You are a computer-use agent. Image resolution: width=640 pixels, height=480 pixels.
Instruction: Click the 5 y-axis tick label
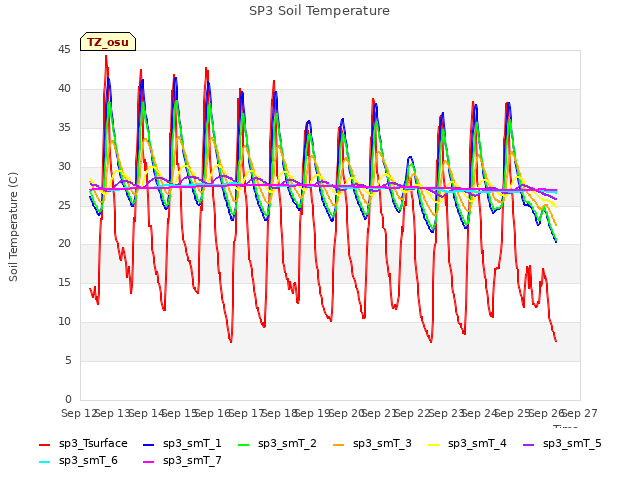click(68, 360)
